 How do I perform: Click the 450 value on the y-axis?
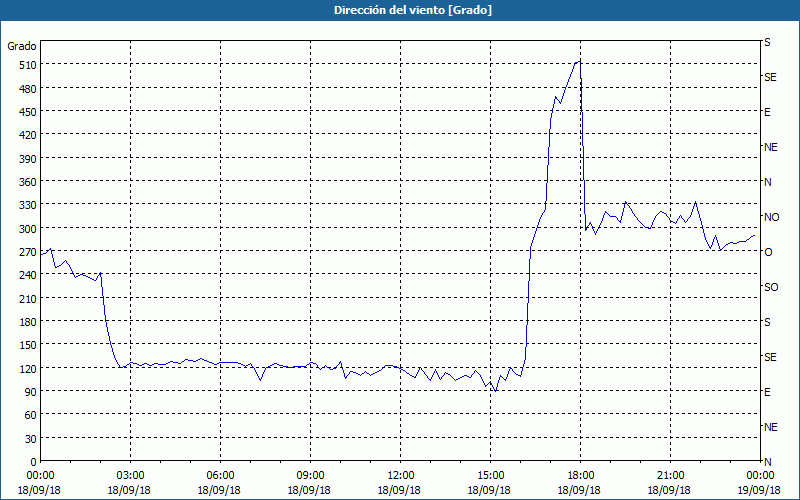[x=28, y=112]
